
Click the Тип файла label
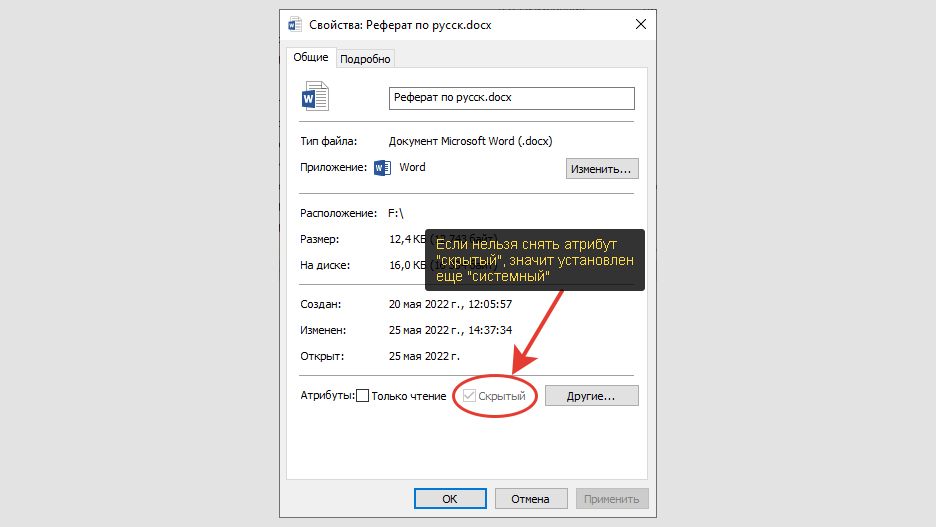328,141
